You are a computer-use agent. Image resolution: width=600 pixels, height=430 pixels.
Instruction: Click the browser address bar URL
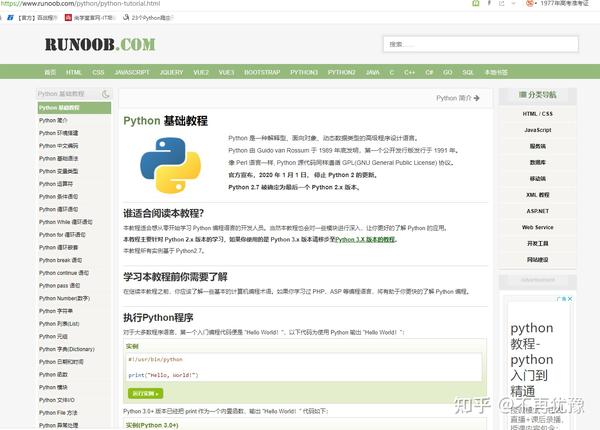pyautogui.click(x=80, y=3)
